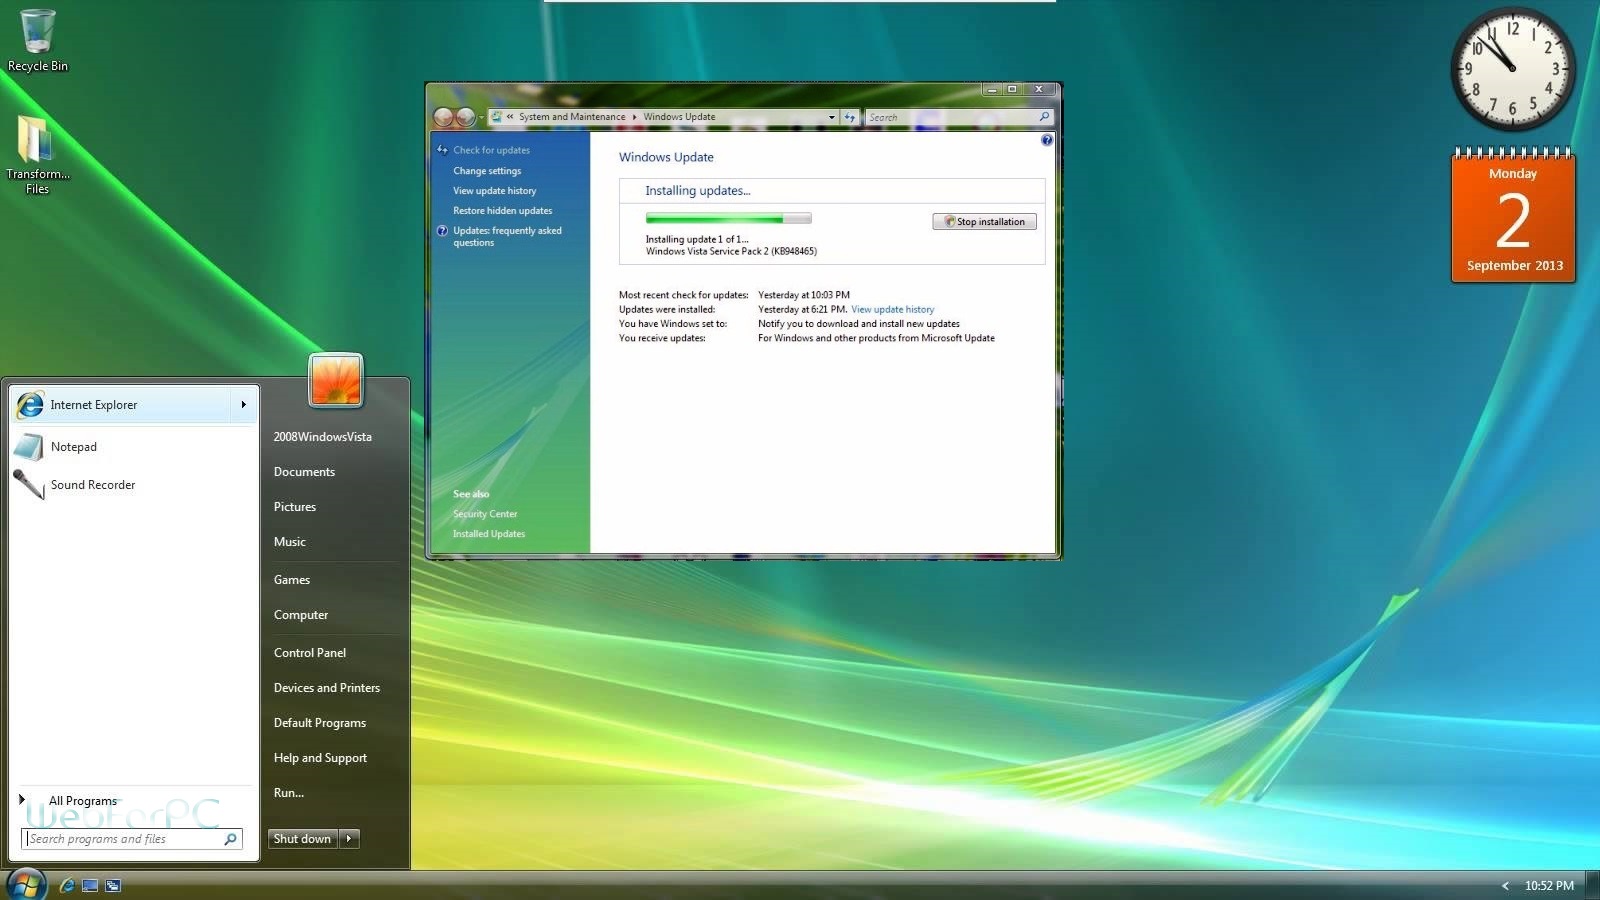Click the shield icon on Stop installation
The height and width of the screenshot is (900, 1600).
click(950, 222)
